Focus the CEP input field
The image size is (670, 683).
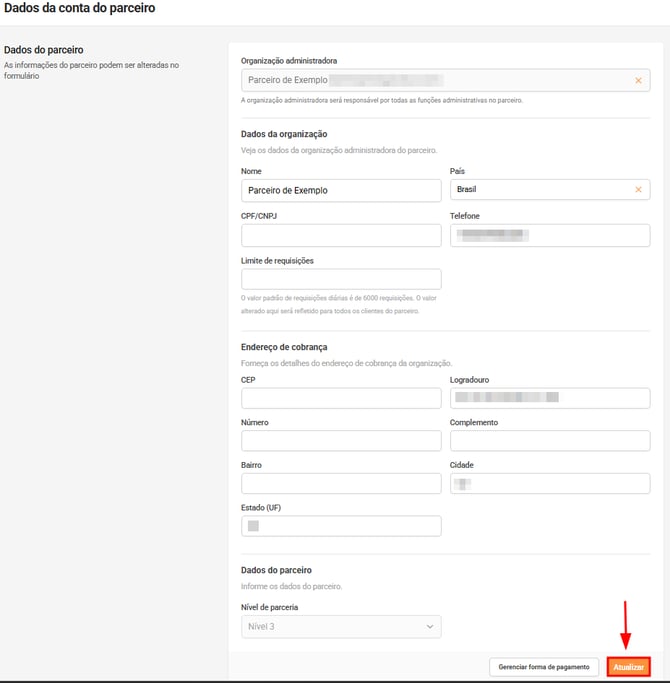coord(340,398)
